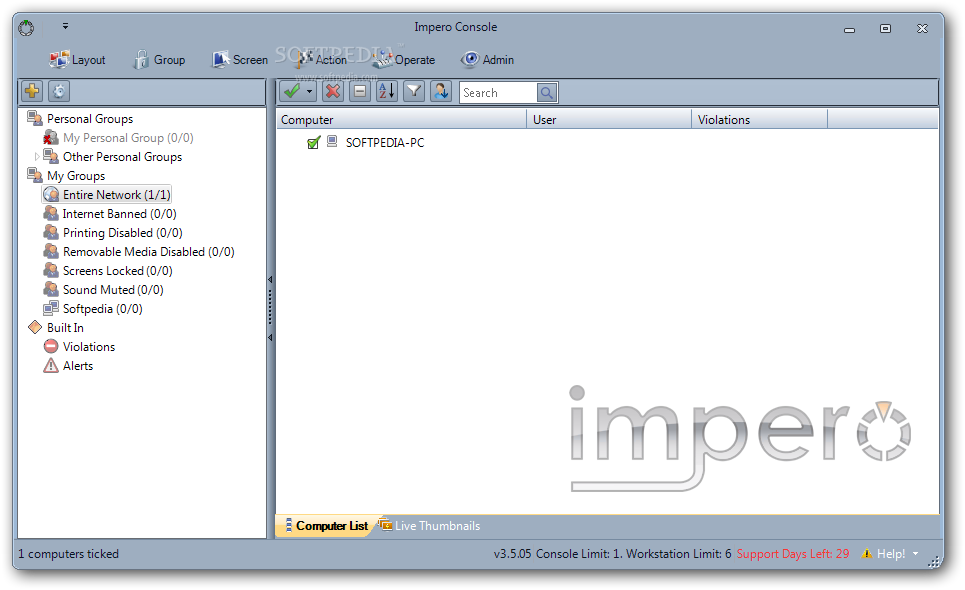
Task: Select Printing Disabled (0/0) group
Action: [x=122, y=233]
